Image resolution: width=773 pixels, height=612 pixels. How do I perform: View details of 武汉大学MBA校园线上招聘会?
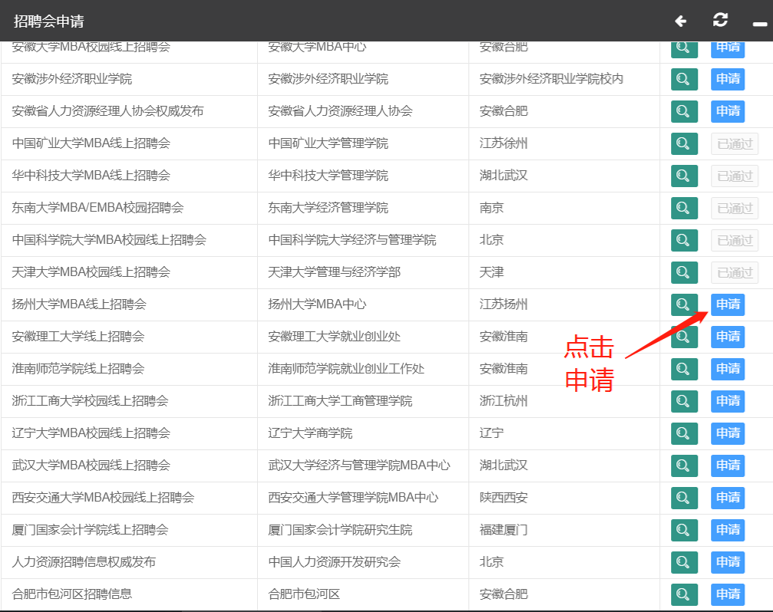[x=684, y=466]
